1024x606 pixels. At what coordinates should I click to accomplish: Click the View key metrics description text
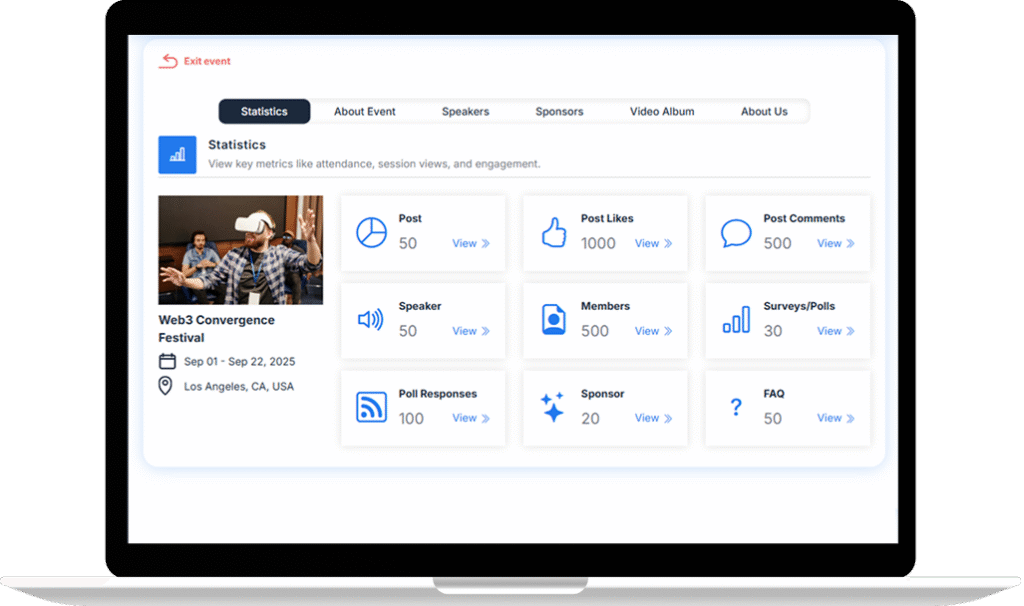pos(374,164)
